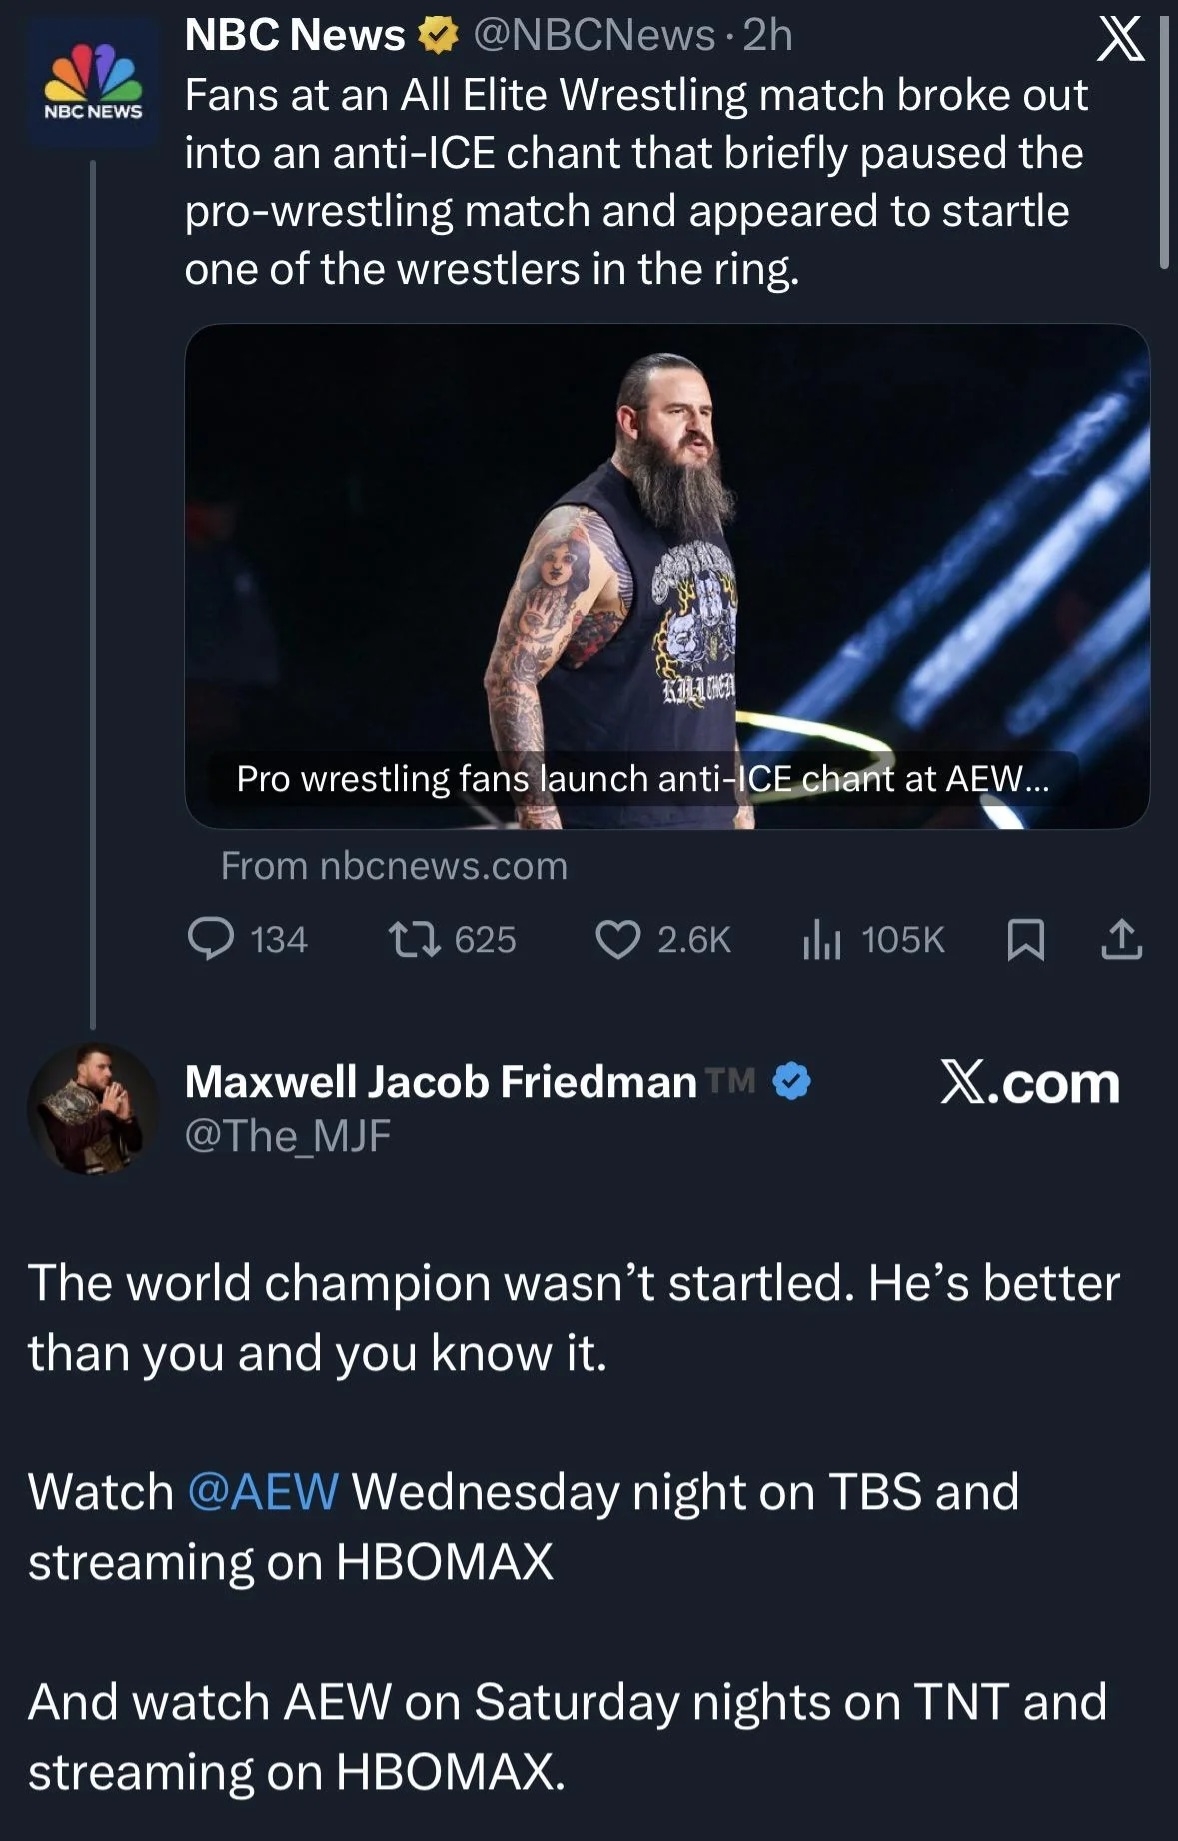The height and width of the screenshot is (1841, 1178).
Task: Click the Maxwell Jacob Friedman display name
Action: coord(440,1082)
